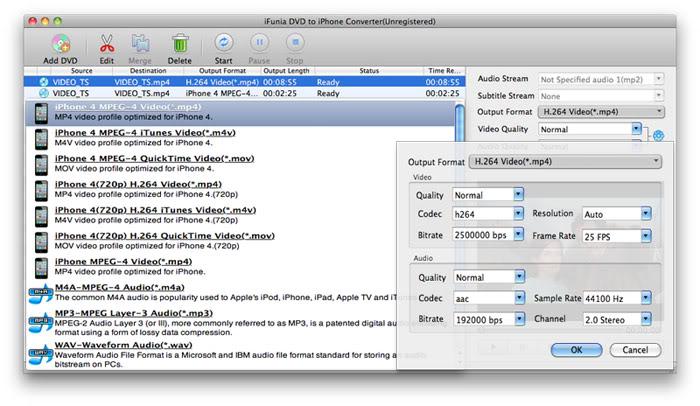700x406 pixels.
Task: Click iPhone 4 QuickTime Video phone icon
Action: (41, 165)
